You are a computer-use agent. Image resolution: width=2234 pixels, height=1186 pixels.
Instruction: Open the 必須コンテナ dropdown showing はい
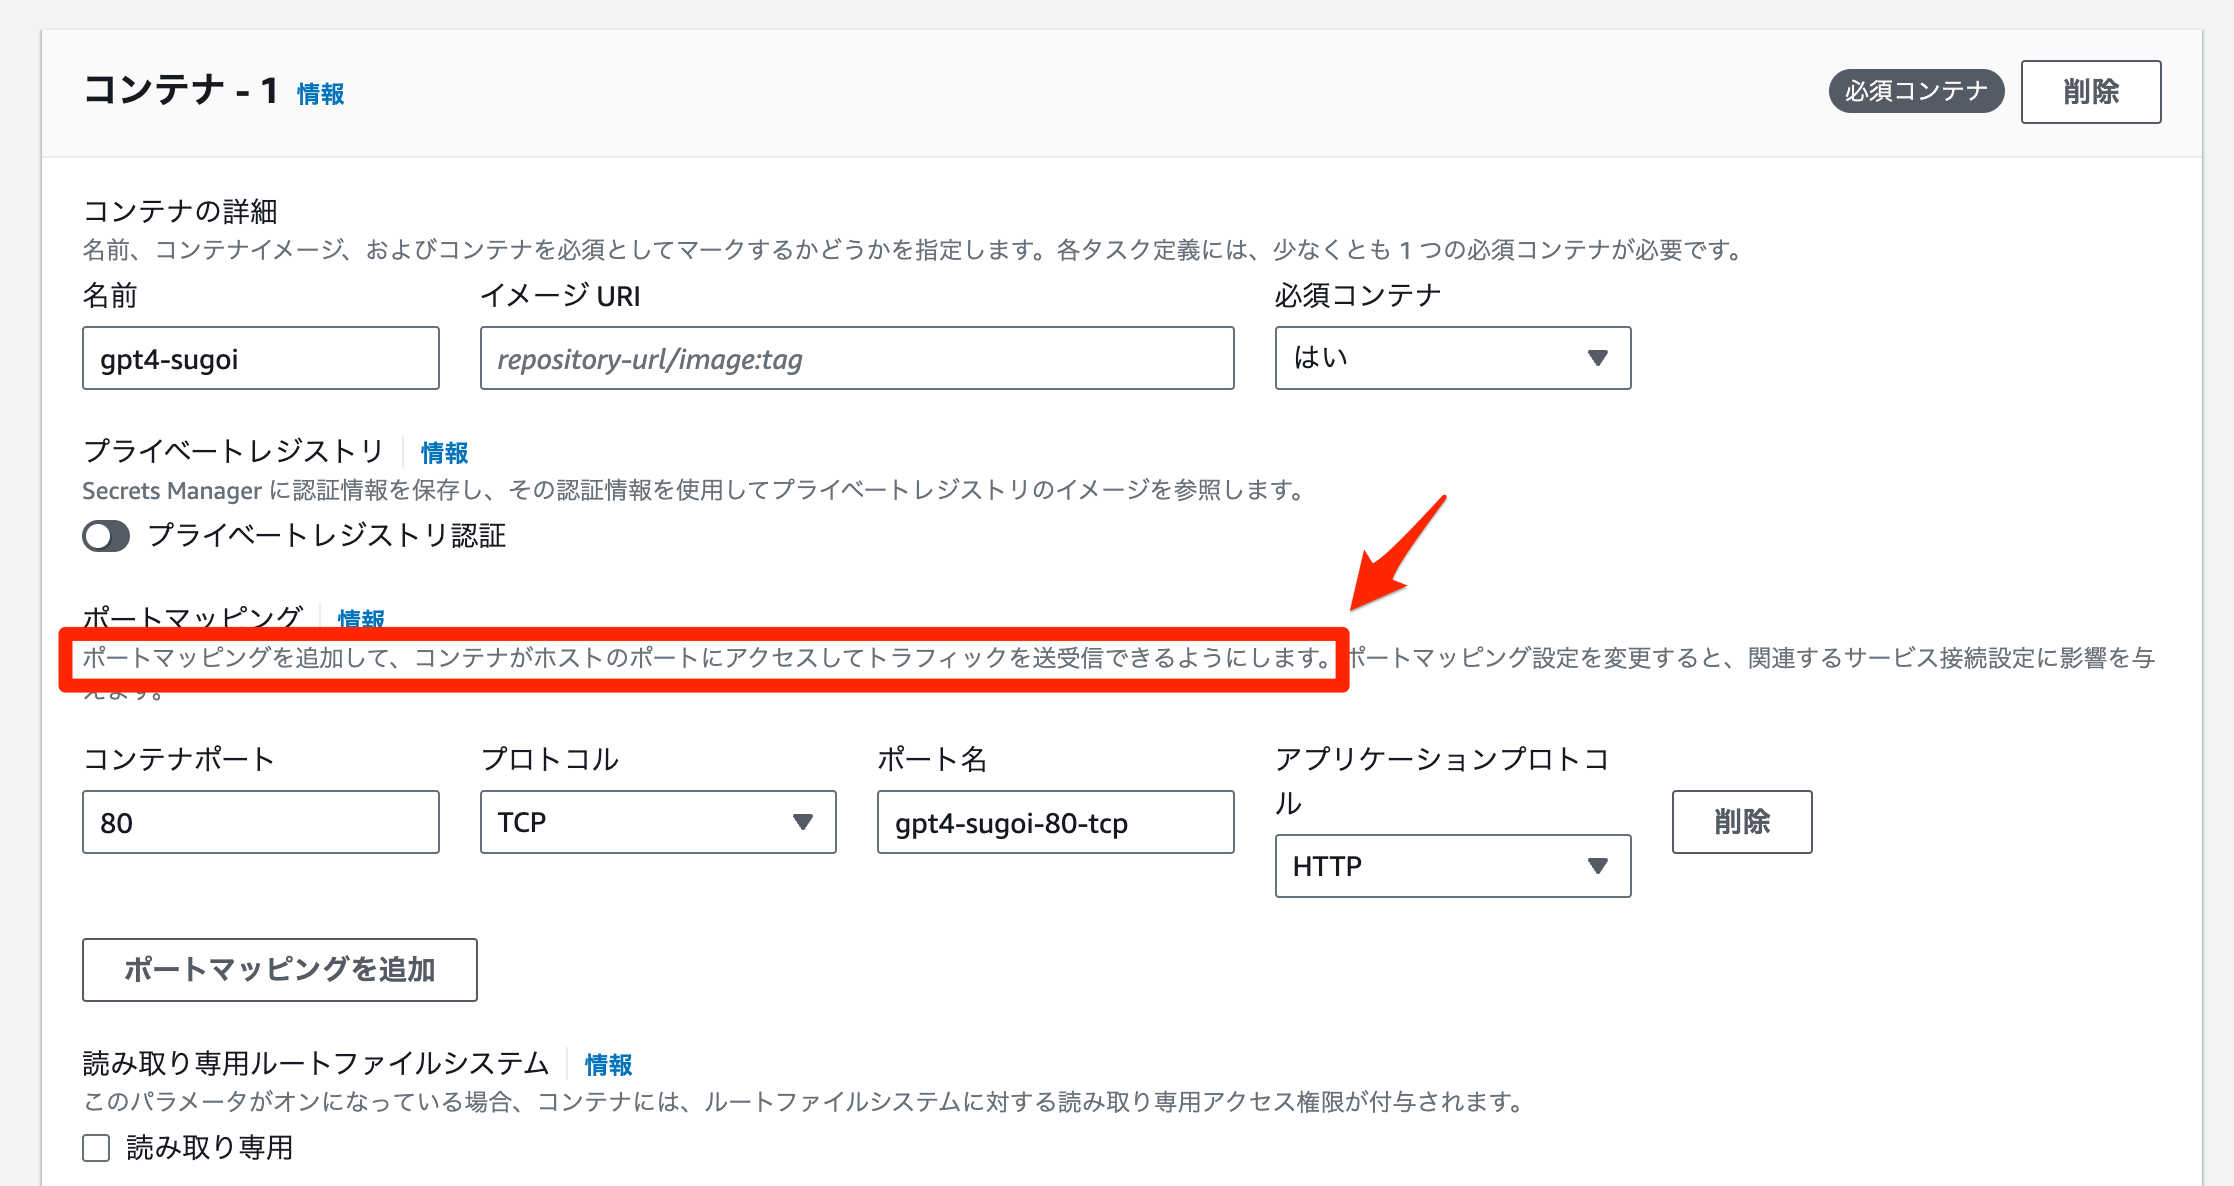(x=1451, y=358)
